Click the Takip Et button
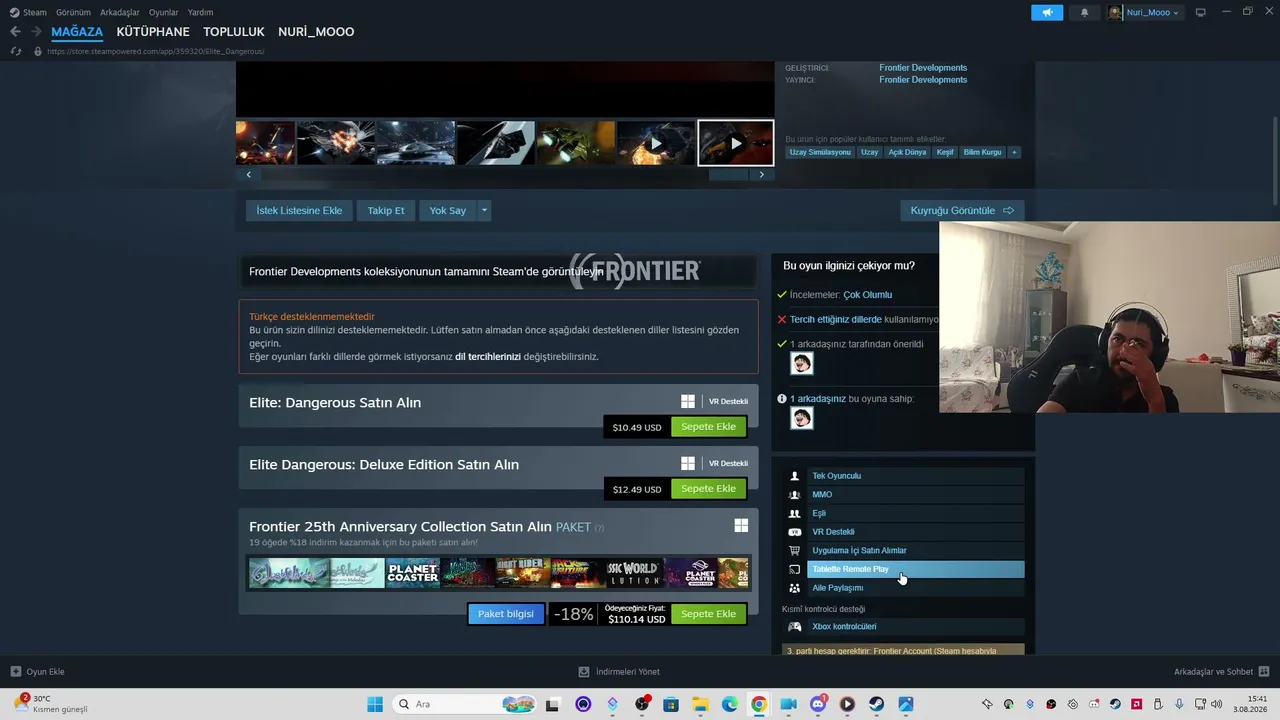This screenshot has width=1280, height=720. [386, 210]
